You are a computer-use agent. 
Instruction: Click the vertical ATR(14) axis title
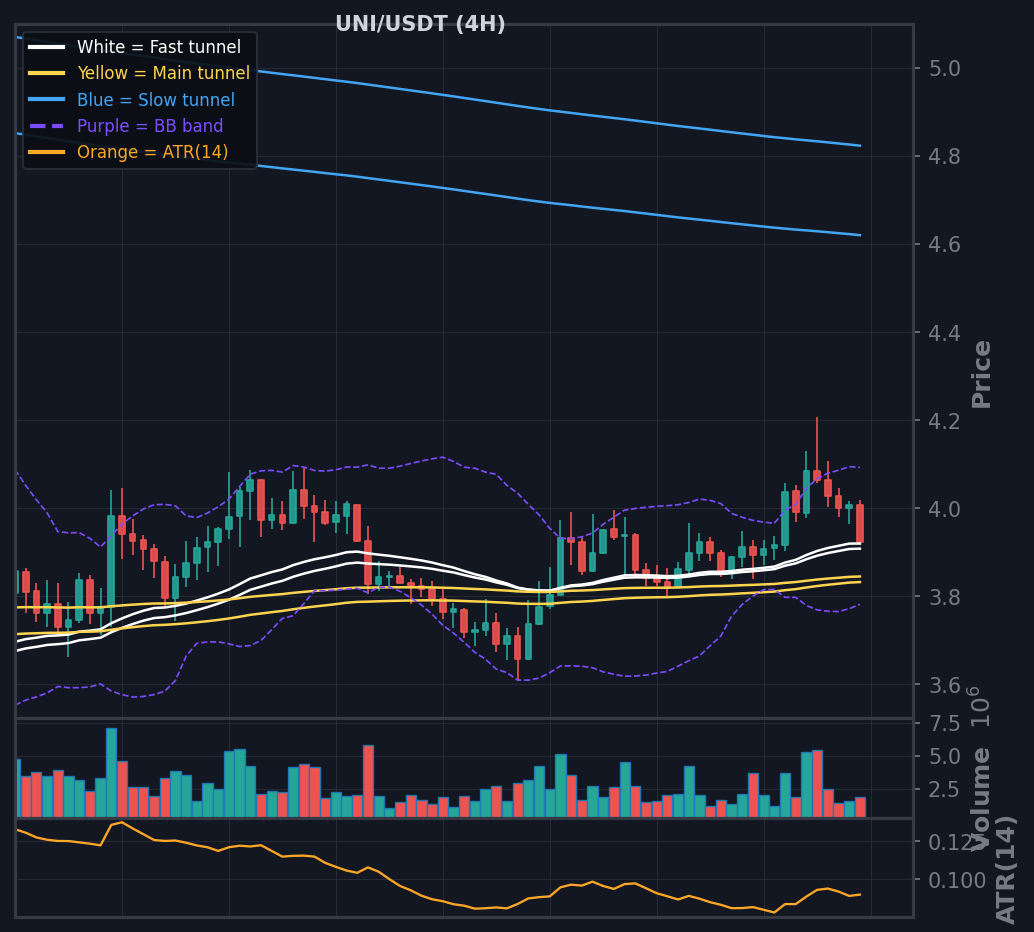coord(1005,871)
